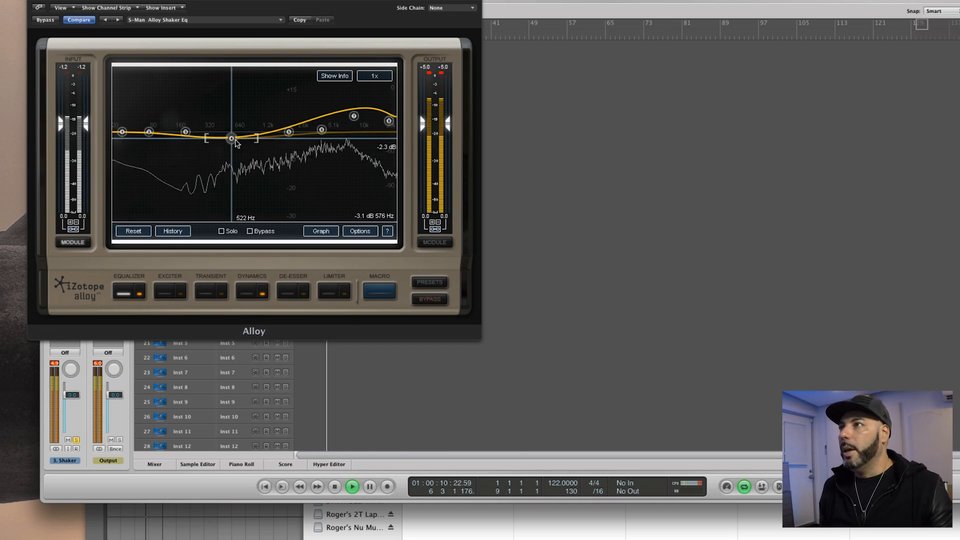The width and height of the screenshot is (960, 540).
Task: Click go to beginning transport button
Action: [x=264, y=486]
